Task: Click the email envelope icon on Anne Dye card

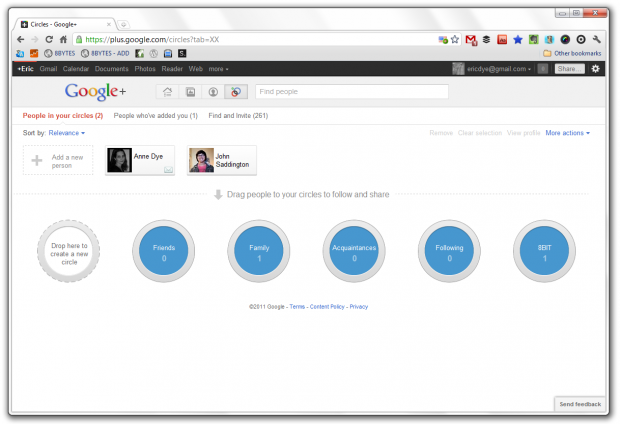Action: coord(168,170)
